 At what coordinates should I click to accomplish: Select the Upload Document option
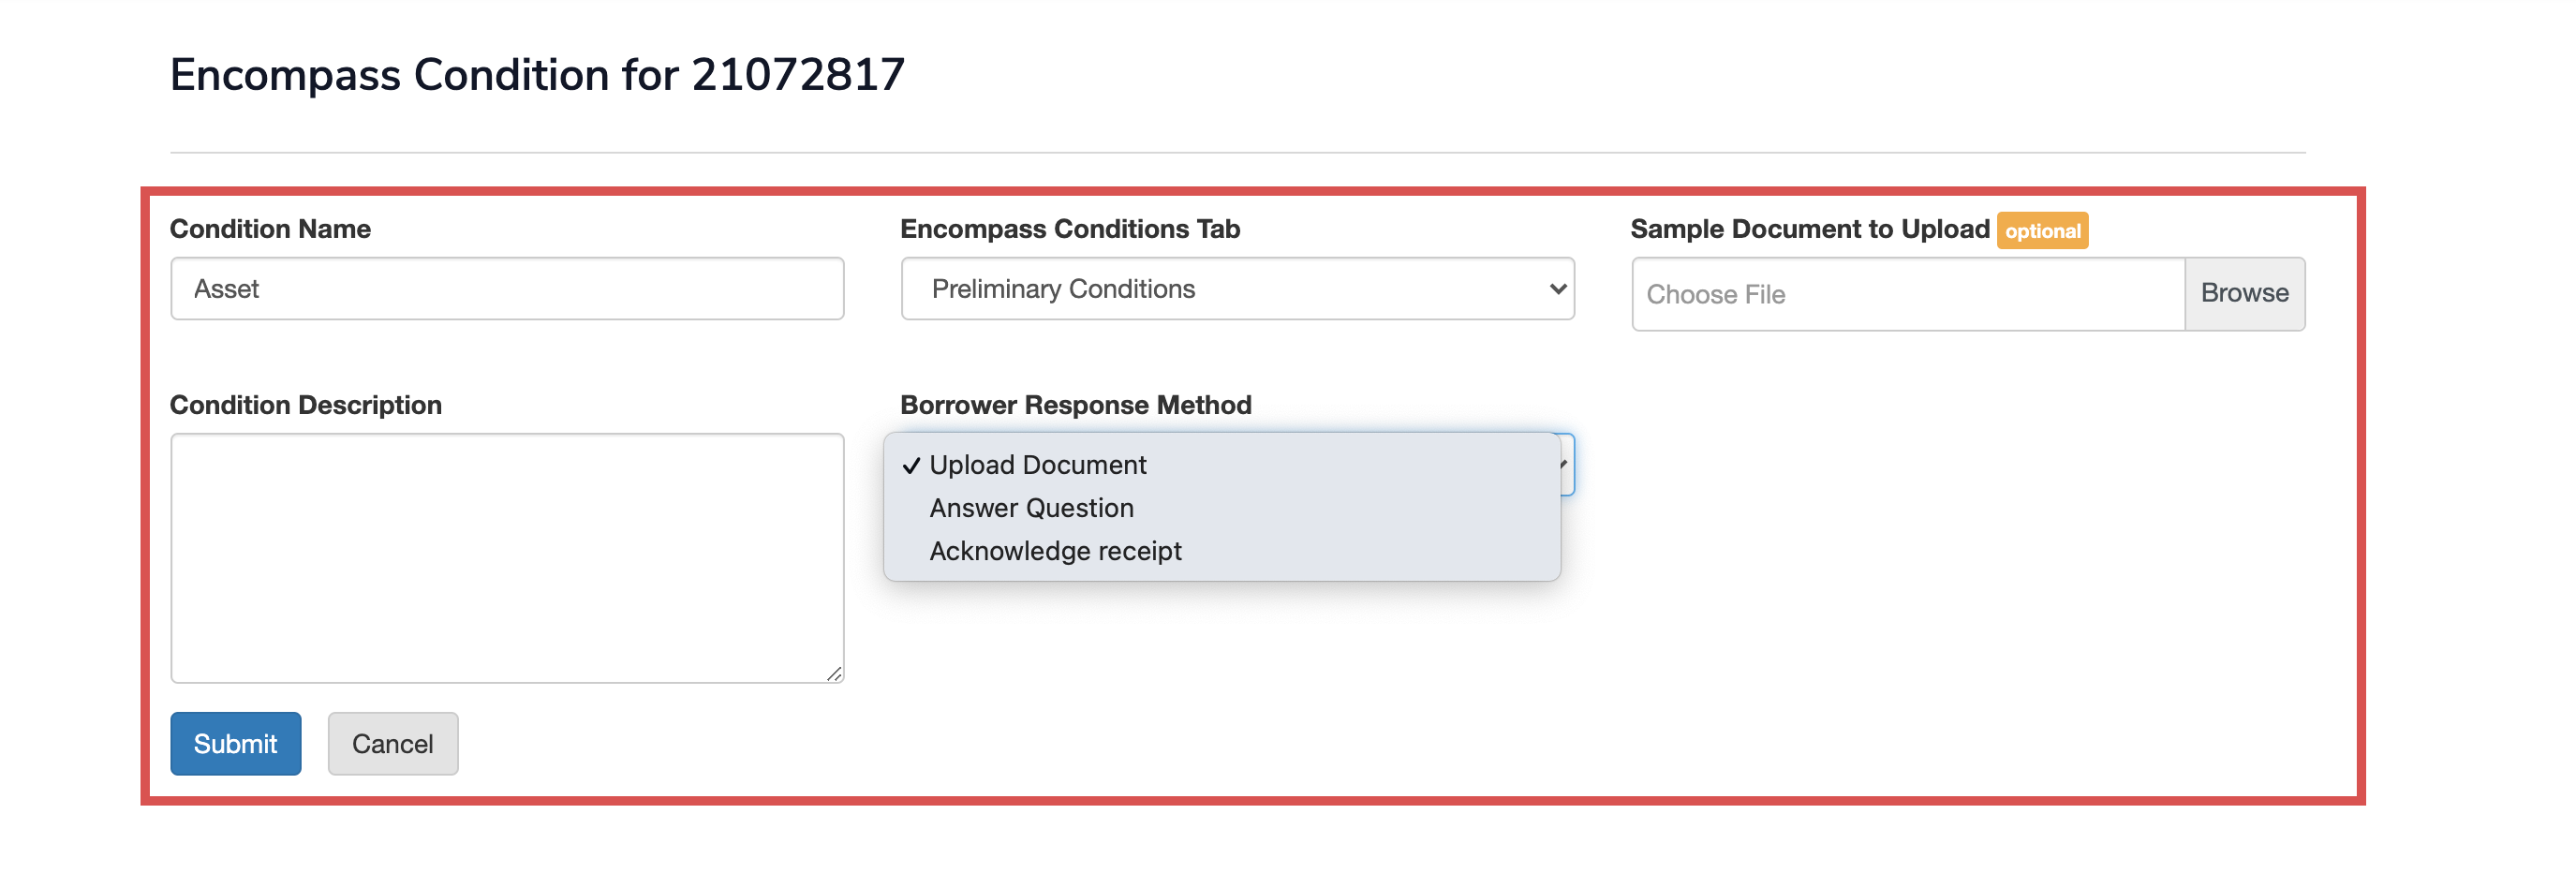[1037, 465]
